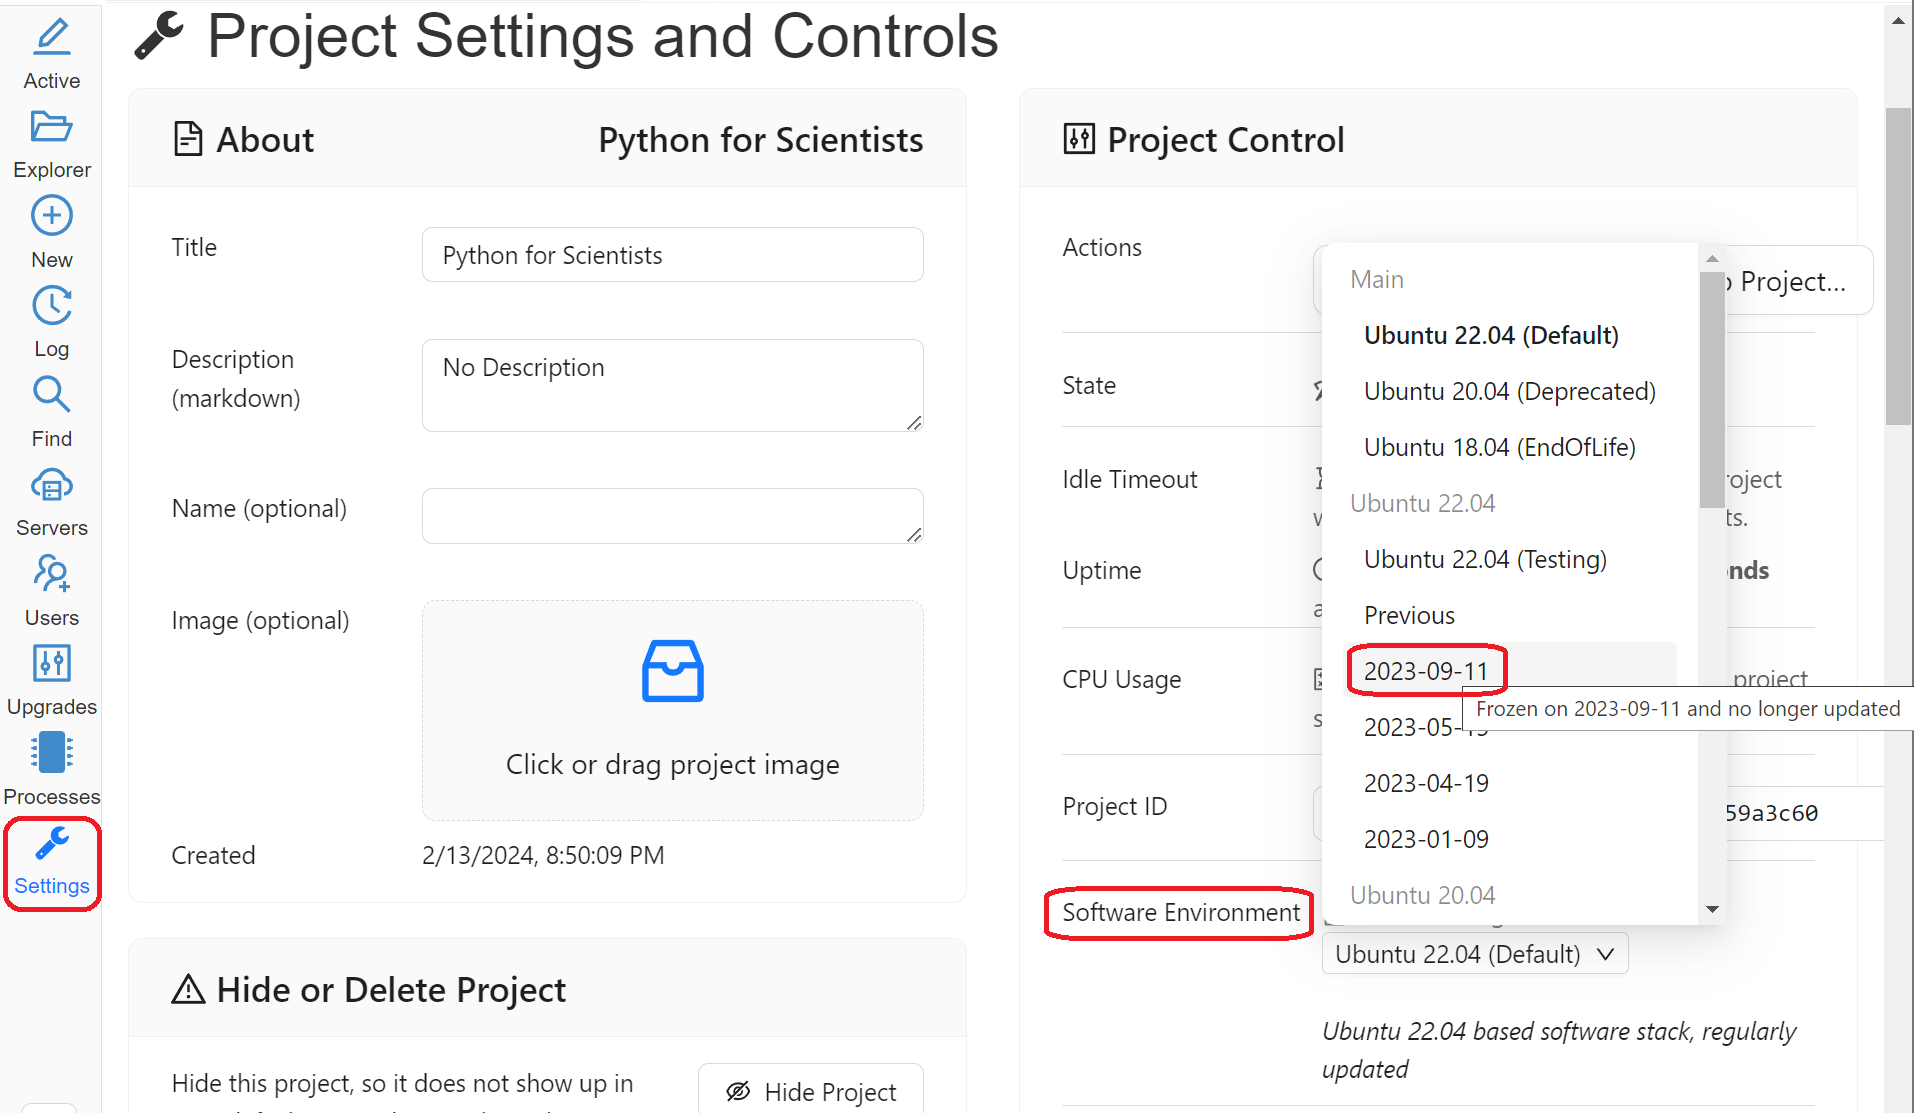Click the Description markdown text area

[672, 385]
